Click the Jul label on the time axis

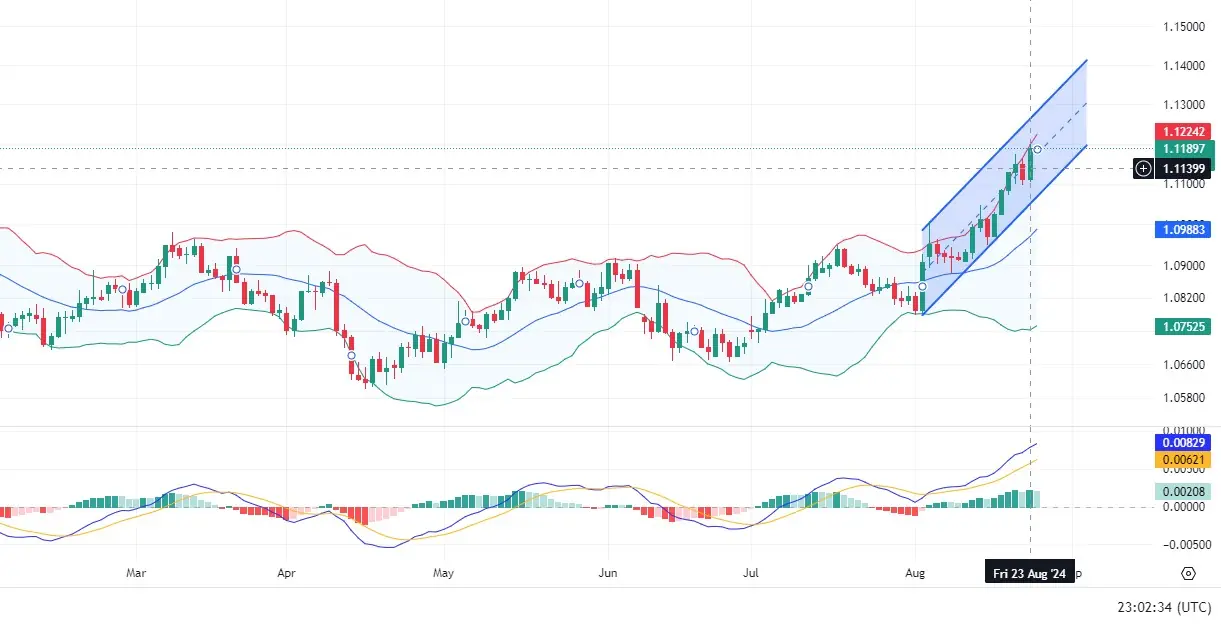coord(751,574)
